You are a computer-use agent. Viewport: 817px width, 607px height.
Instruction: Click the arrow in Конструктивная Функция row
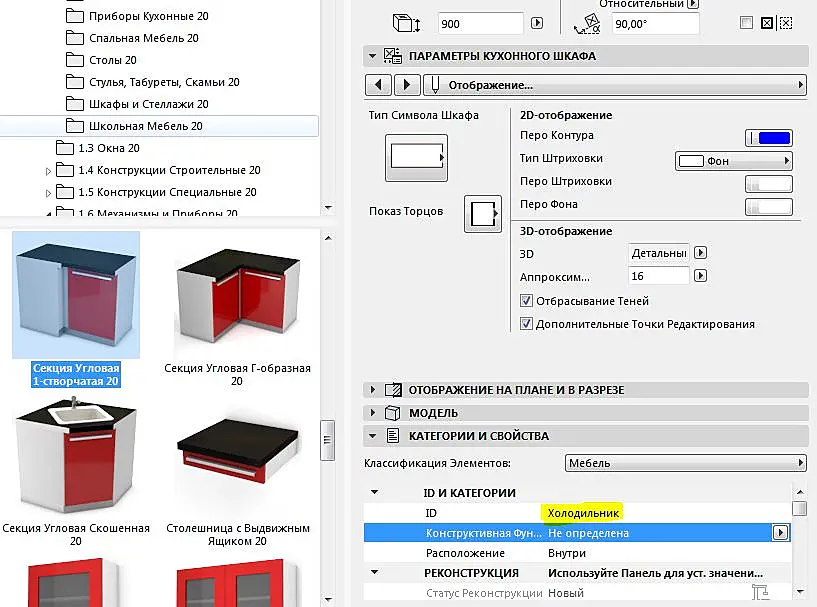pyautogui.click(x=780, y=532)
